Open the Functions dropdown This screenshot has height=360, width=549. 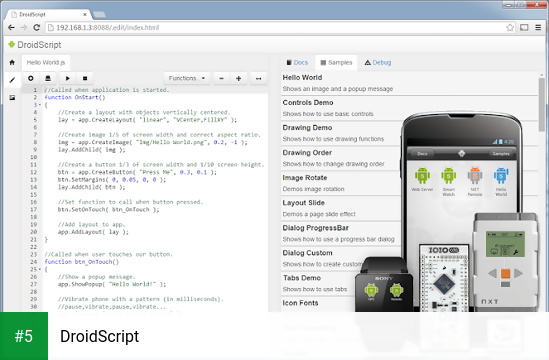click(x=187, y=78)
